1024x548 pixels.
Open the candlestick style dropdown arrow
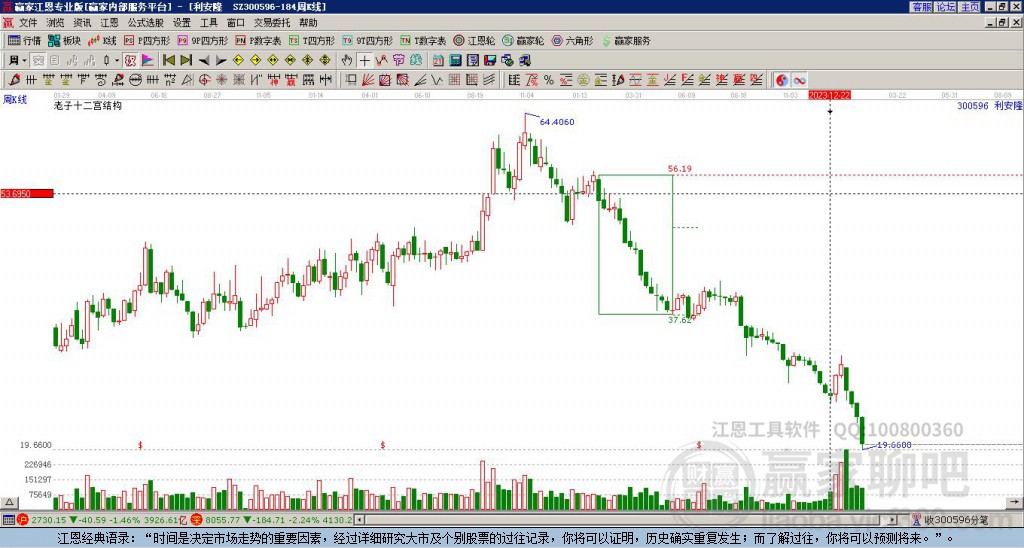pos(117,60)
